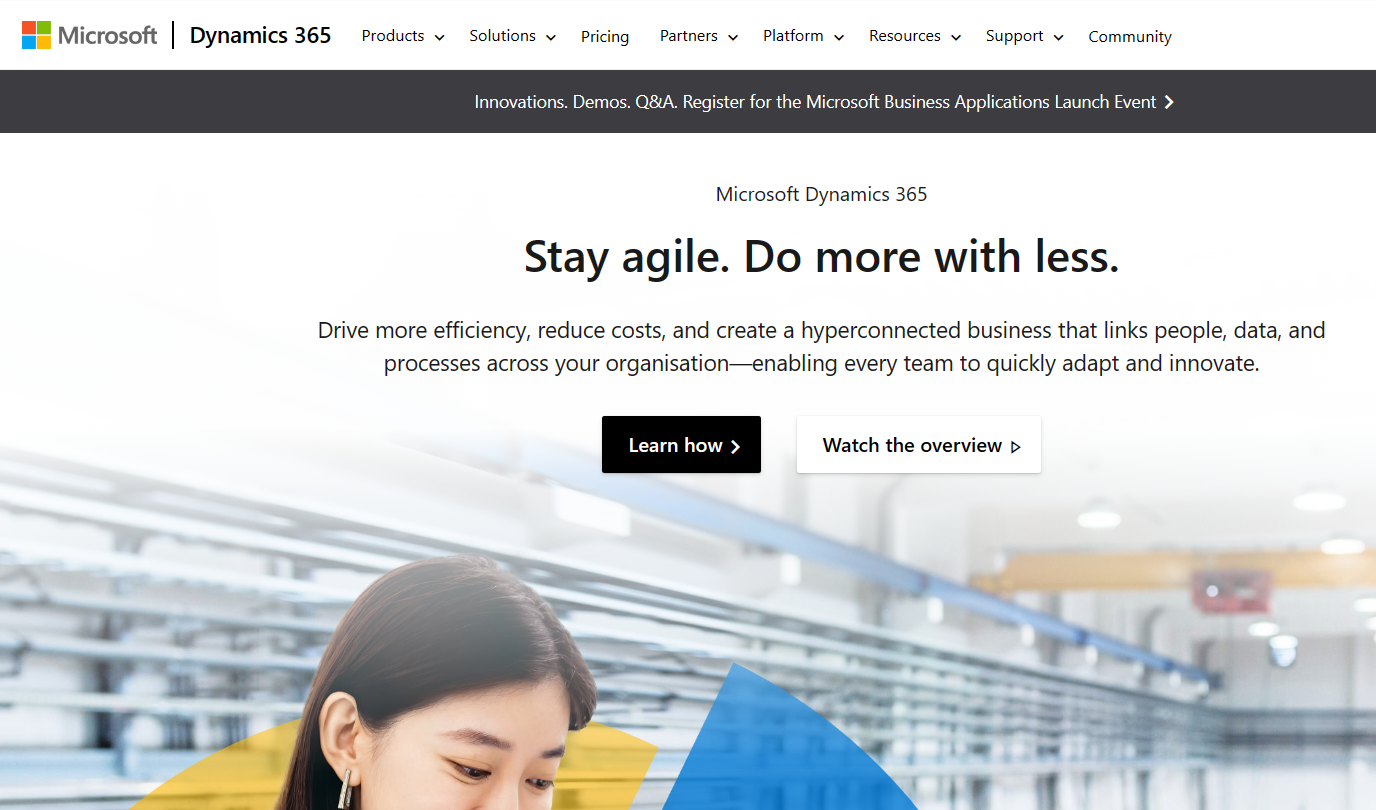Viewport: 1376px width, 810px height.
Task: Click the Dynamics 365 wordmark
Action: tap(260, 34)
